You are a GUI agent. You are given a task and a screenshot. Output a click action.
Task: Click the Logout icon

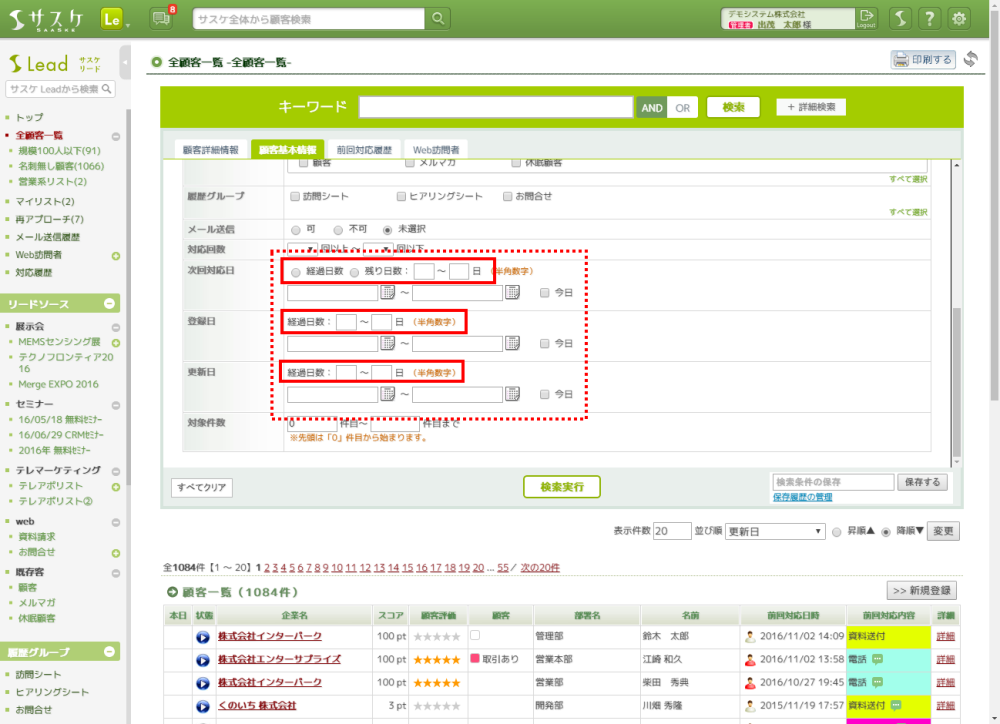tap(866, 18)
